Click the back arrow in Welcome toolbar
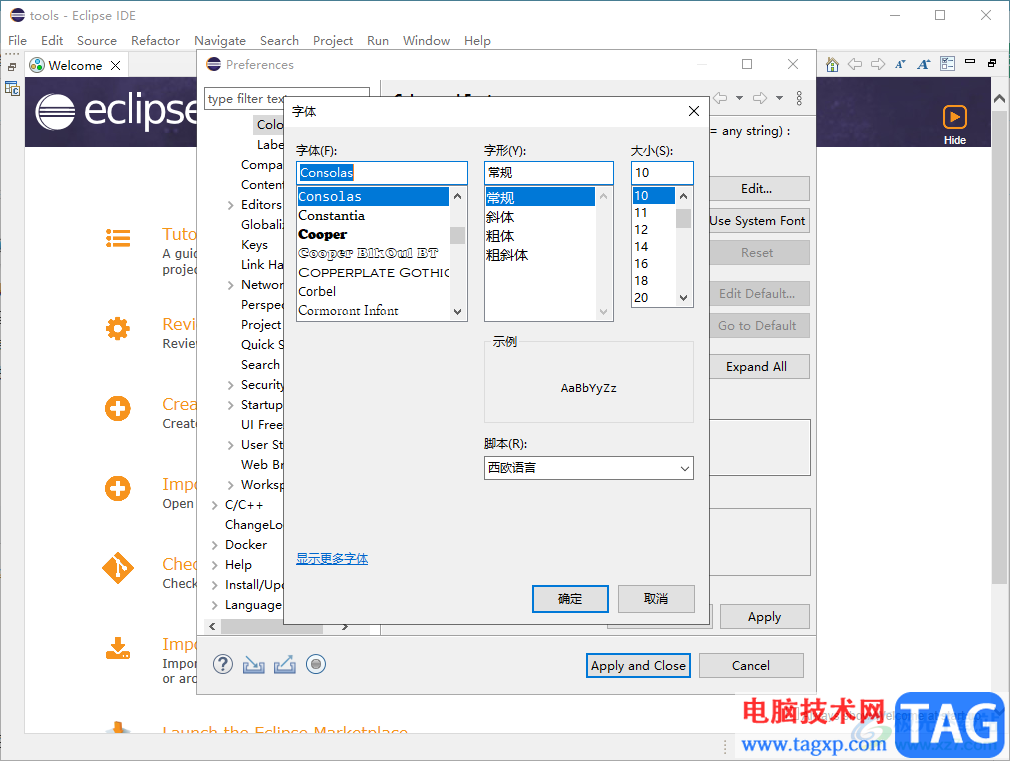The width and height of the screenshot is (1010, 761). point(855,64)
